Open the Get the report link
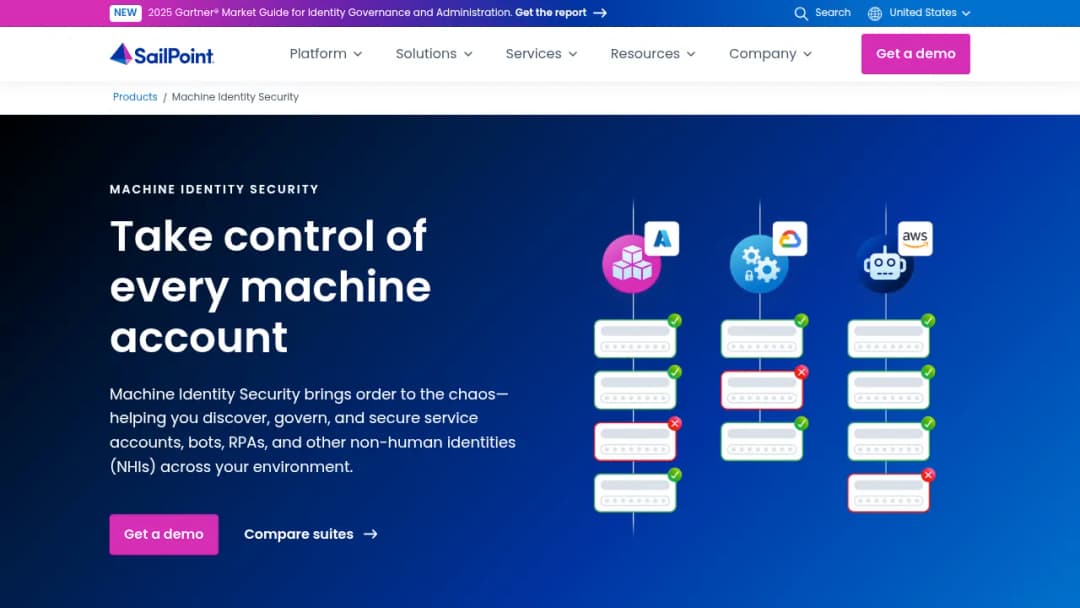Viewport: 1080px width, 608px height. [x=561, y=13]
